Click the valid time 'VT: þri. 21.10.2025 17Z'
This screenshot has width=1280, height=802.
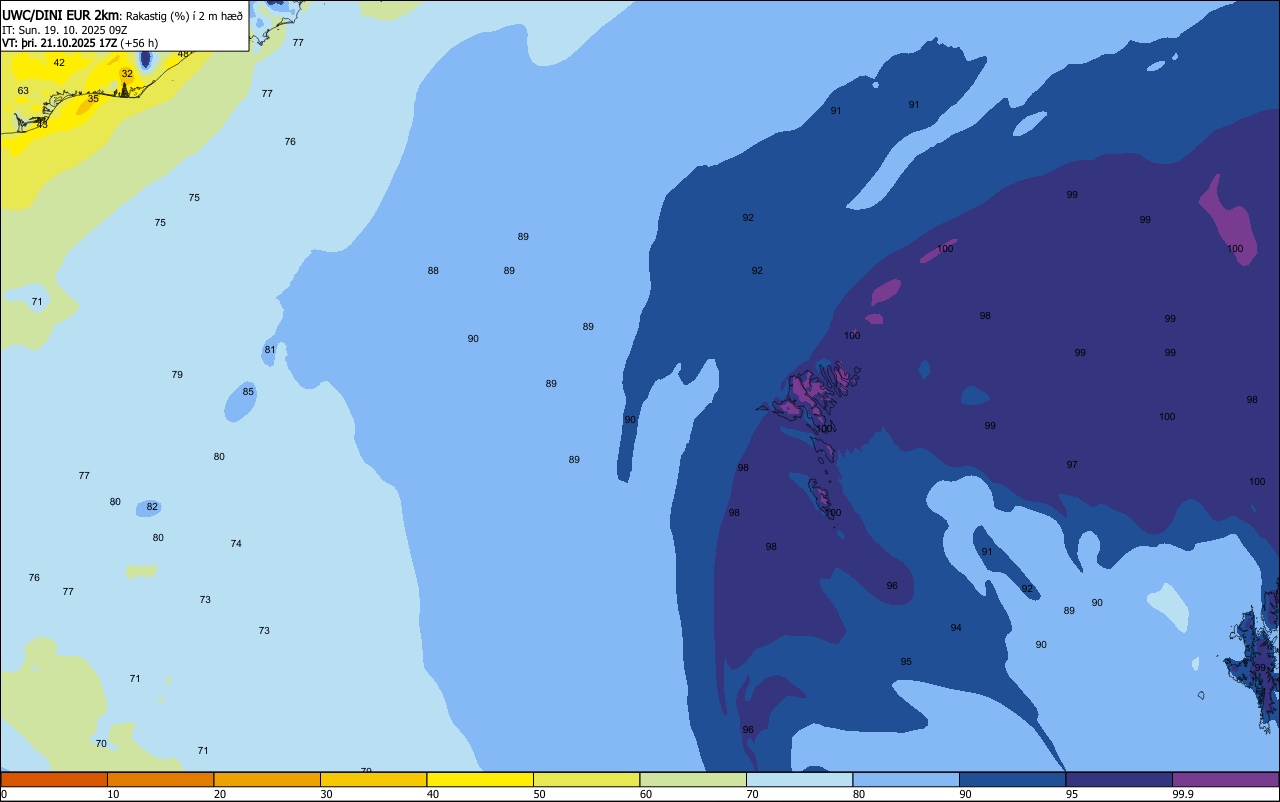pos(60,43)
